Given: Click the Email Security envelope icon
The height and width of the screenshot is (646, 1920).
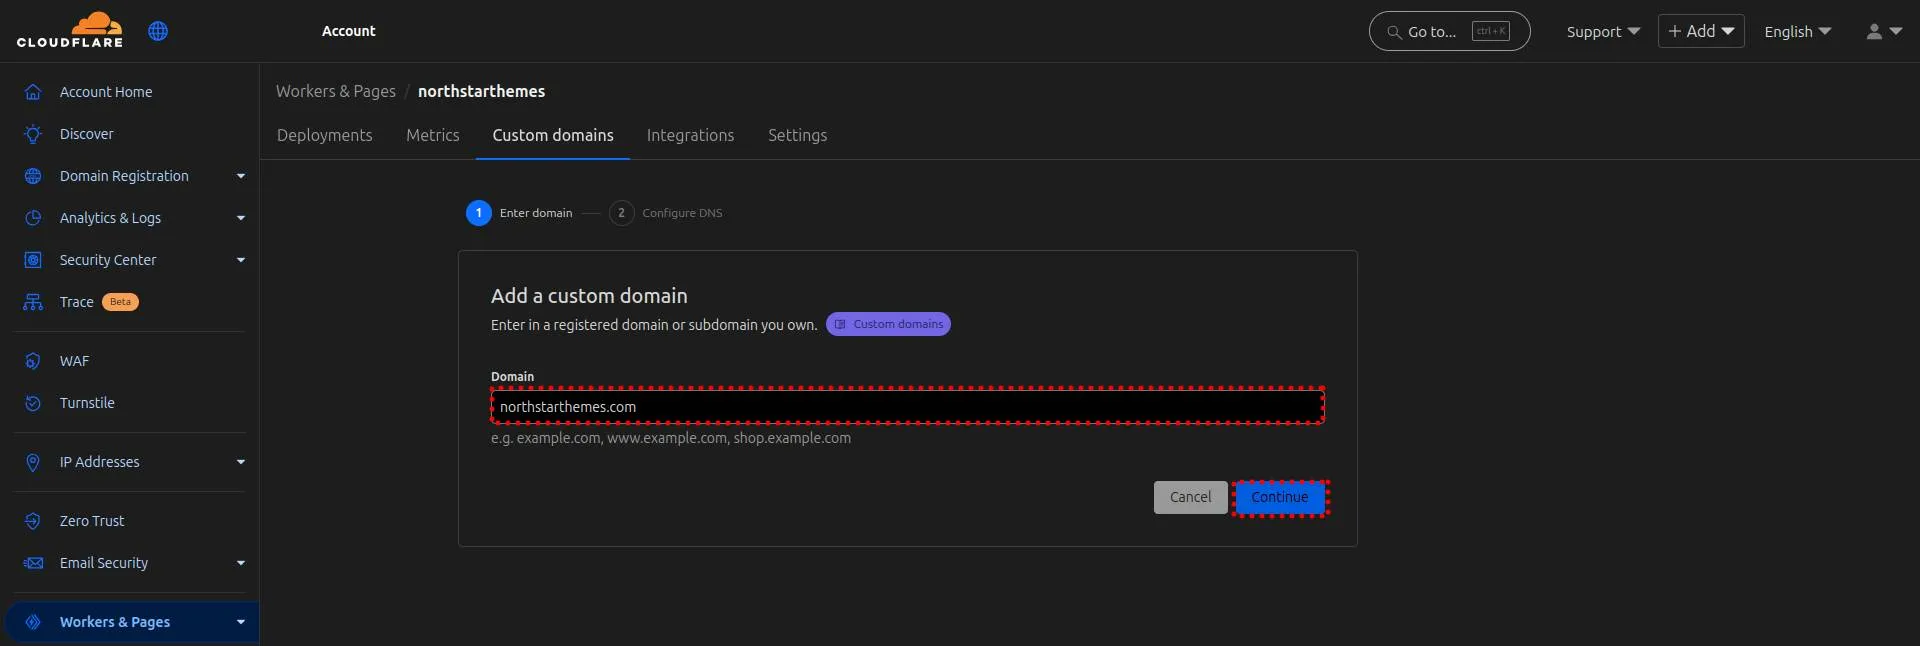Looking at the screenshot, I should (x=33, y=563).
